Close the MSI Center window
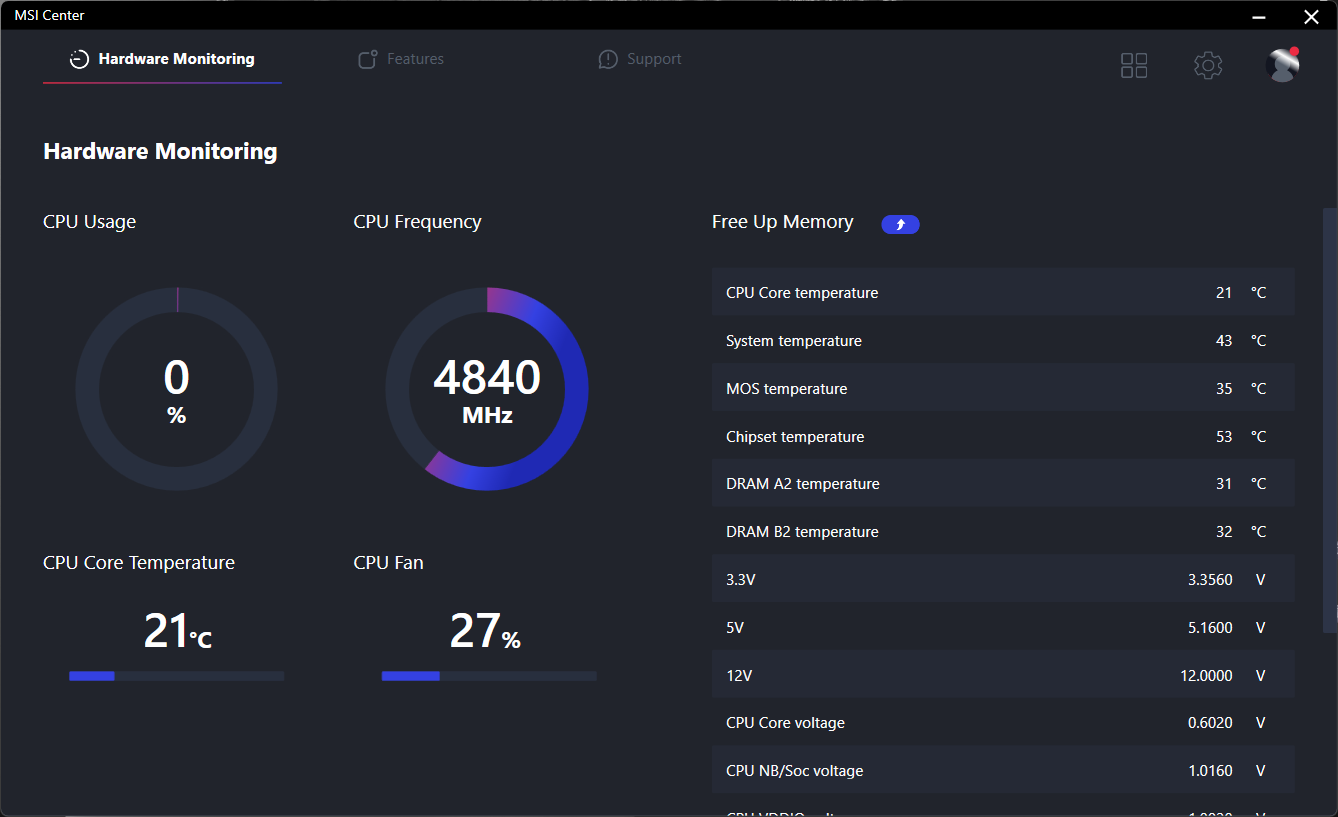 [x=1311, y=16]
